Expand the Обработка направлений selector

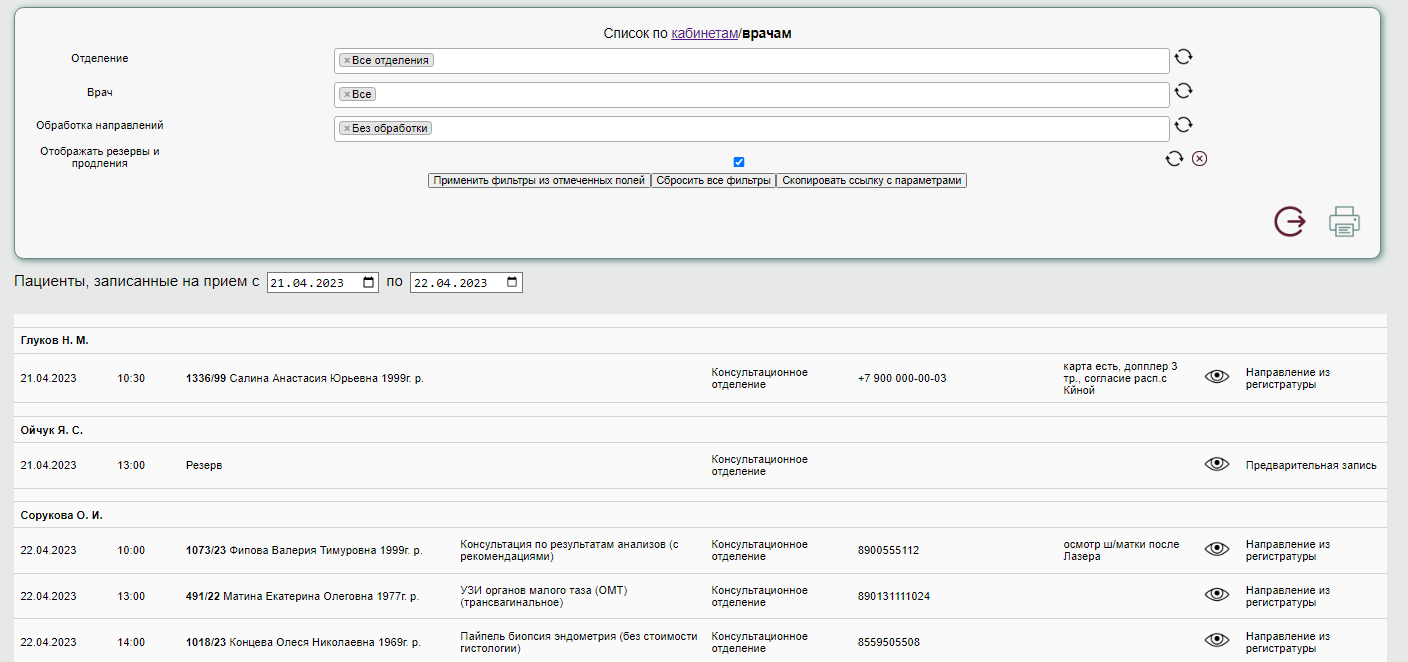click(800, 129)
